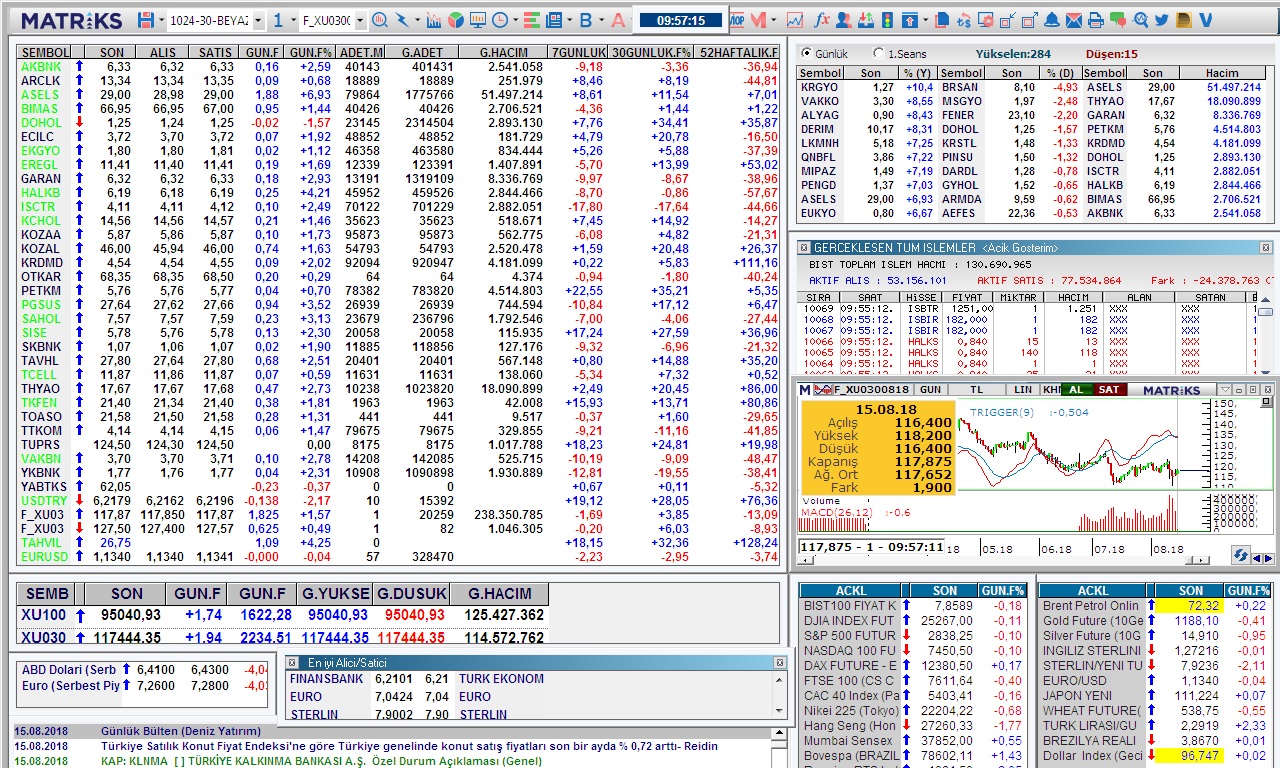Select the USDTRY row in watchlist
This screenshot has height=768, width=1280.
pyautogui.click(x=399, y=501)
